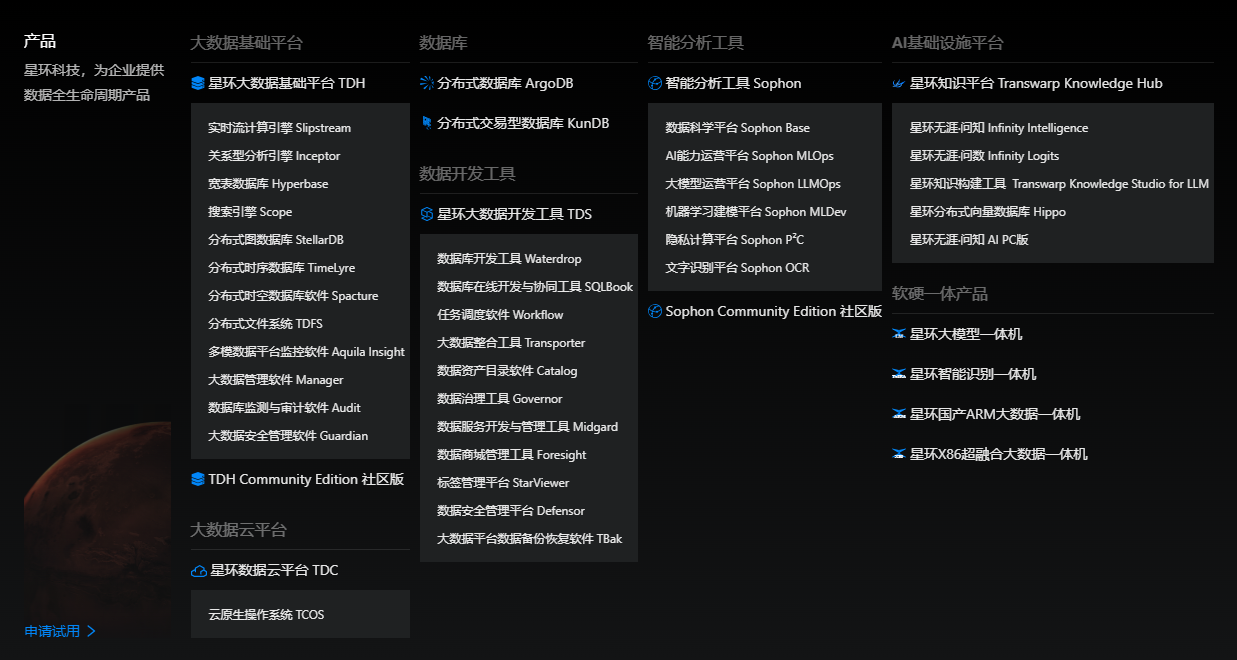Open 文字识别平台 Sophon OCR
1237x660 pixels.
(x=738, y=268)
